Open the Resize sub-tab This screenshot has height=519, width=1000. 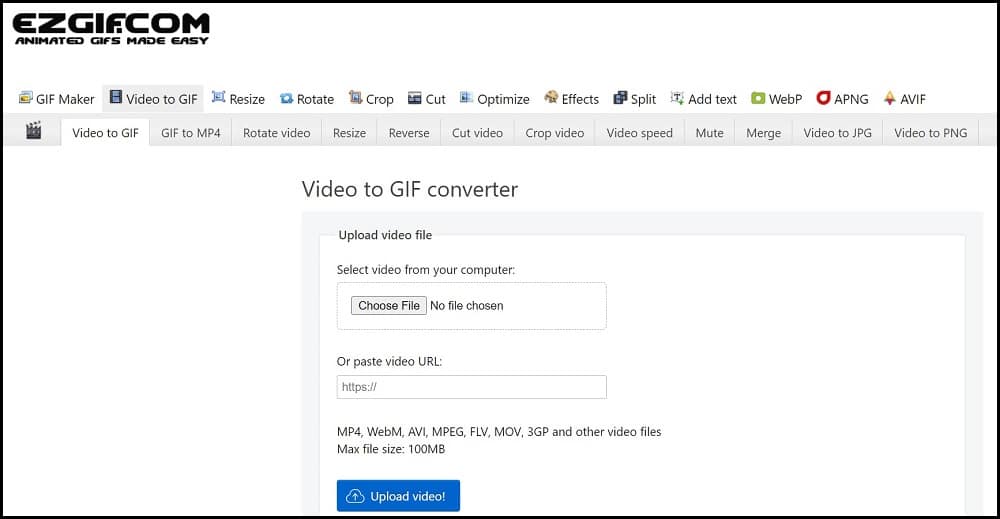pos(349,133)
